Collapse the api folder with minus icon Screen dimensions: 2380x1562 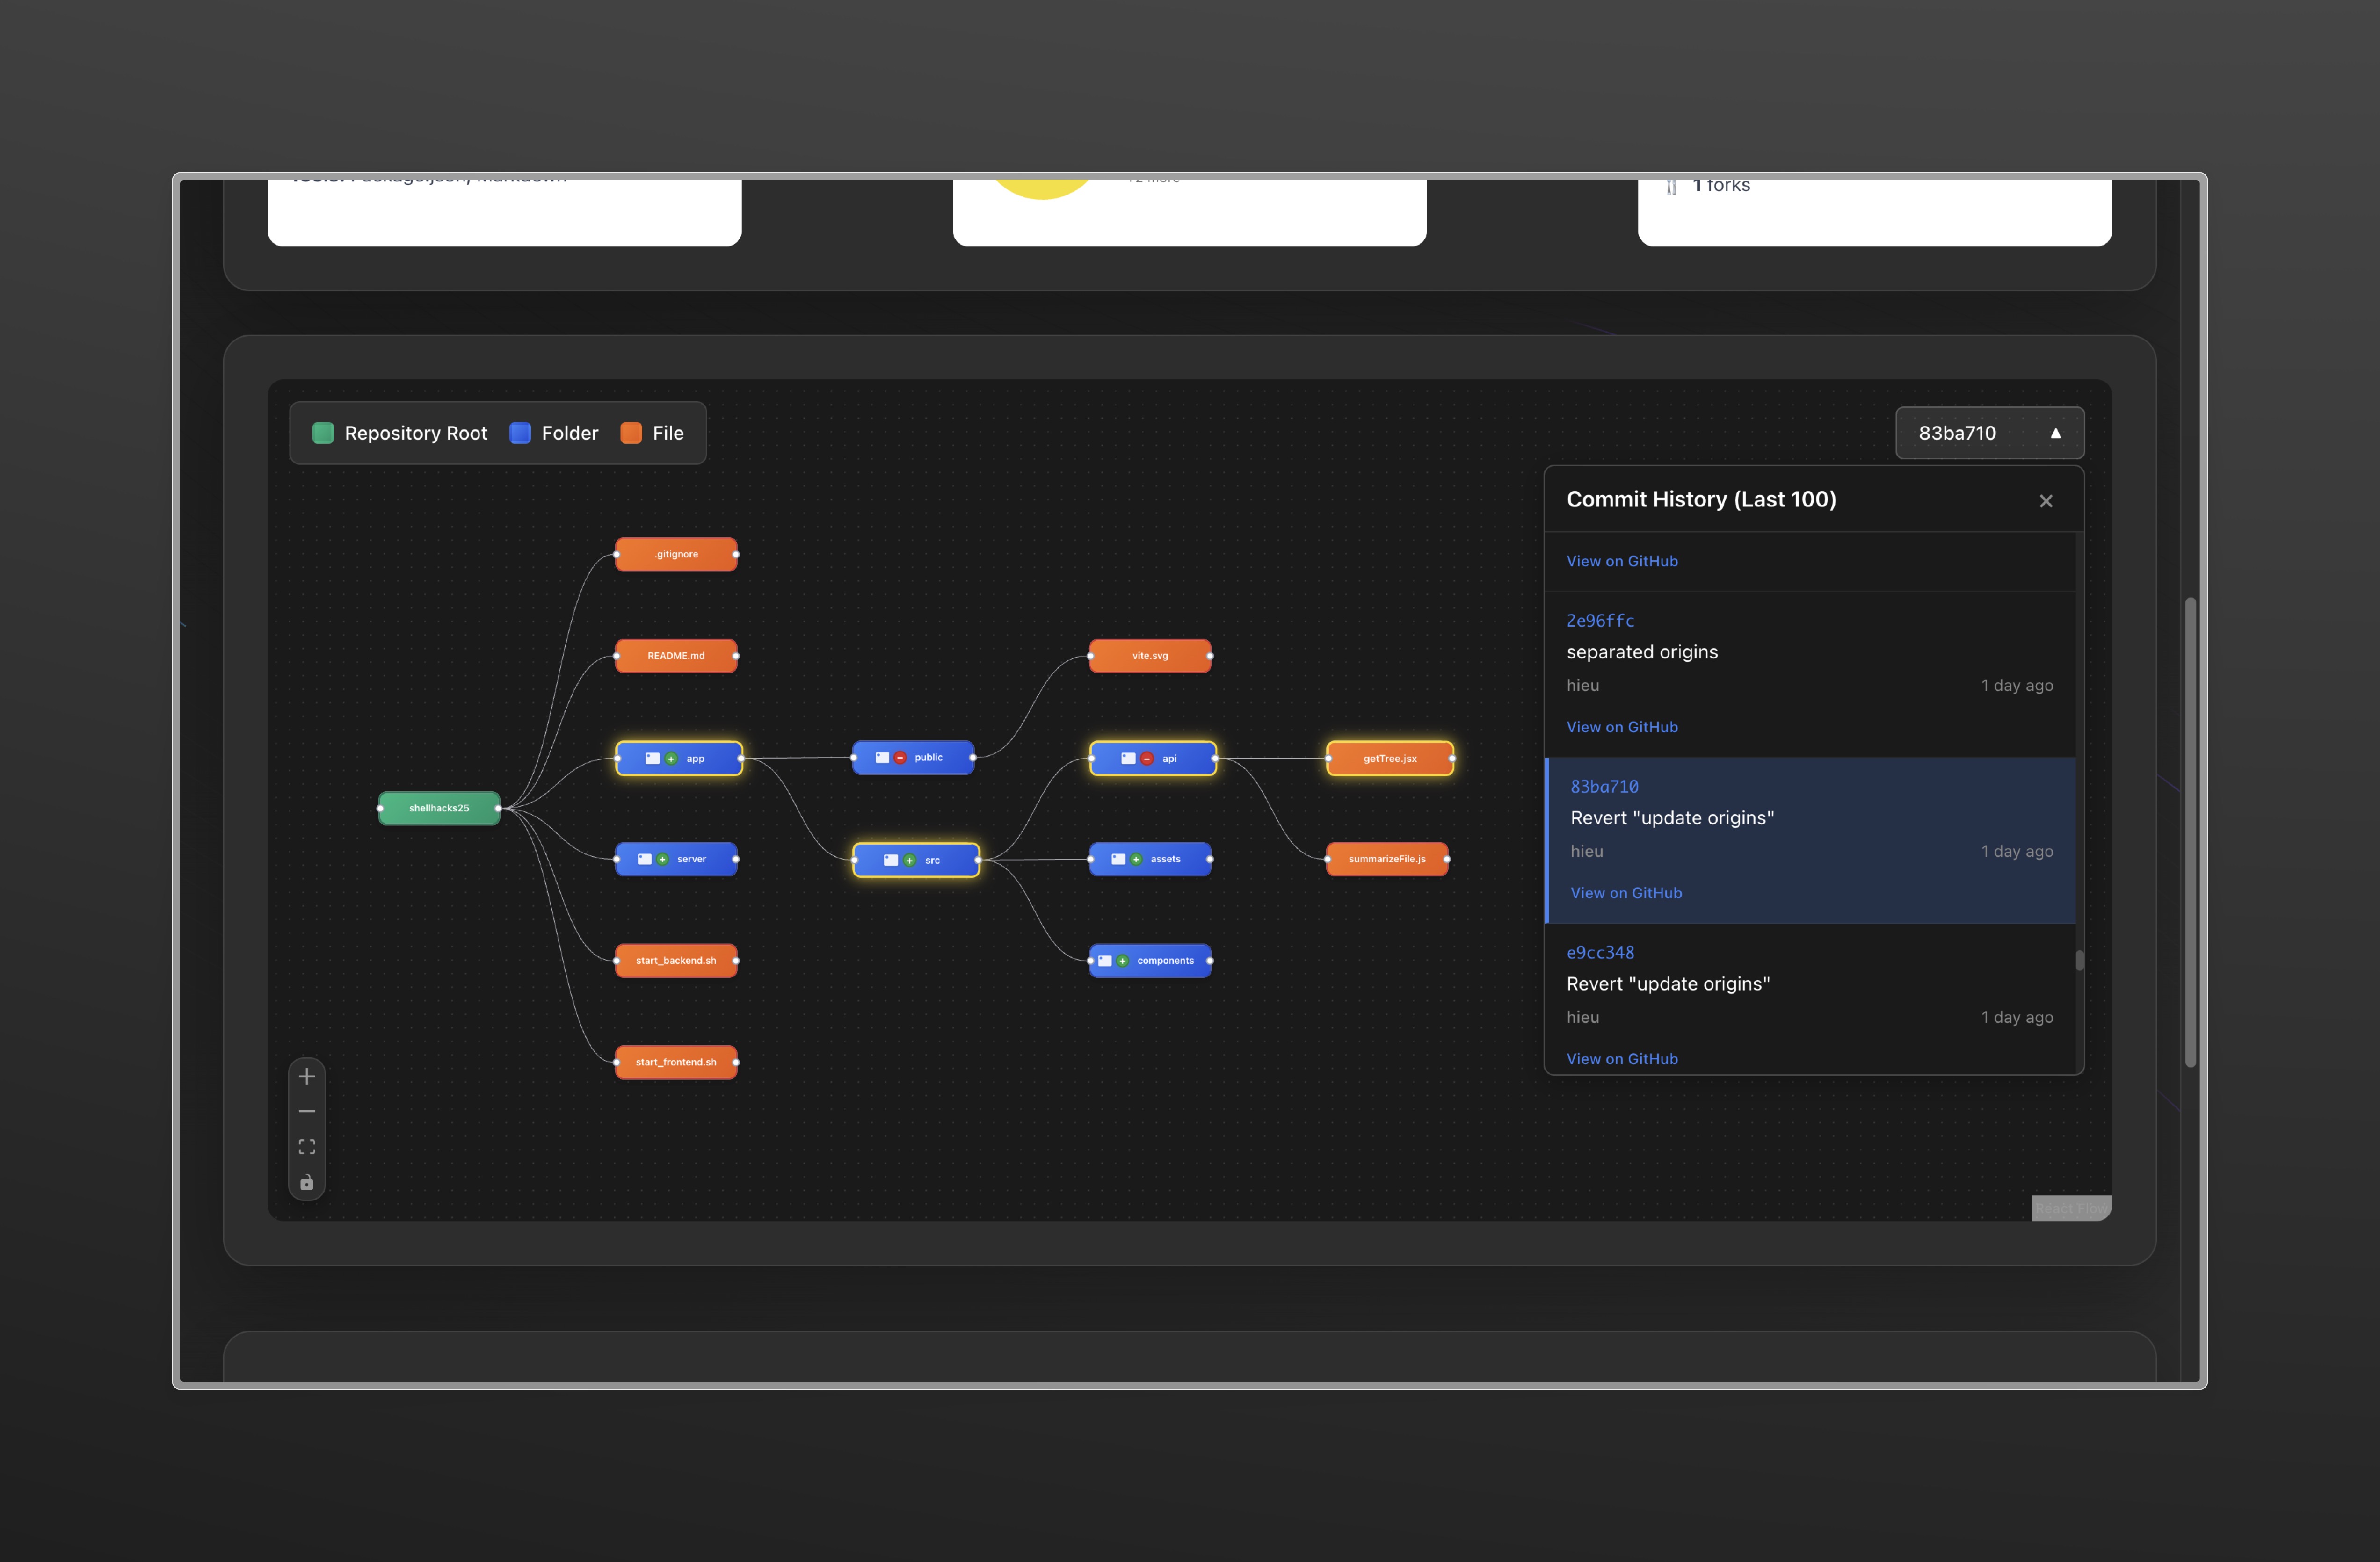[1147, 759]
